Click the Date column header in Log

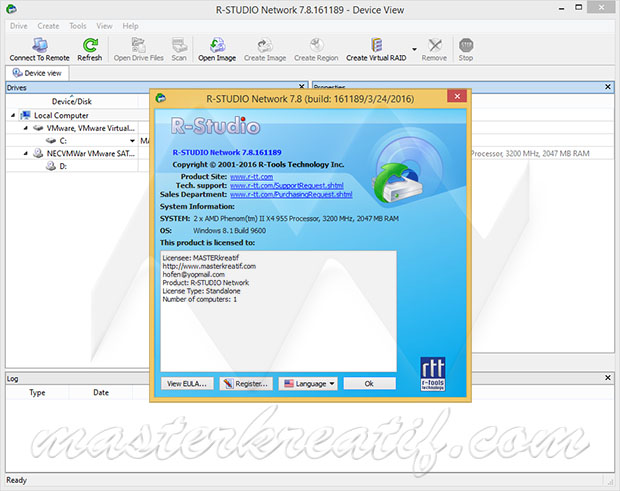[x=101, y=393]
